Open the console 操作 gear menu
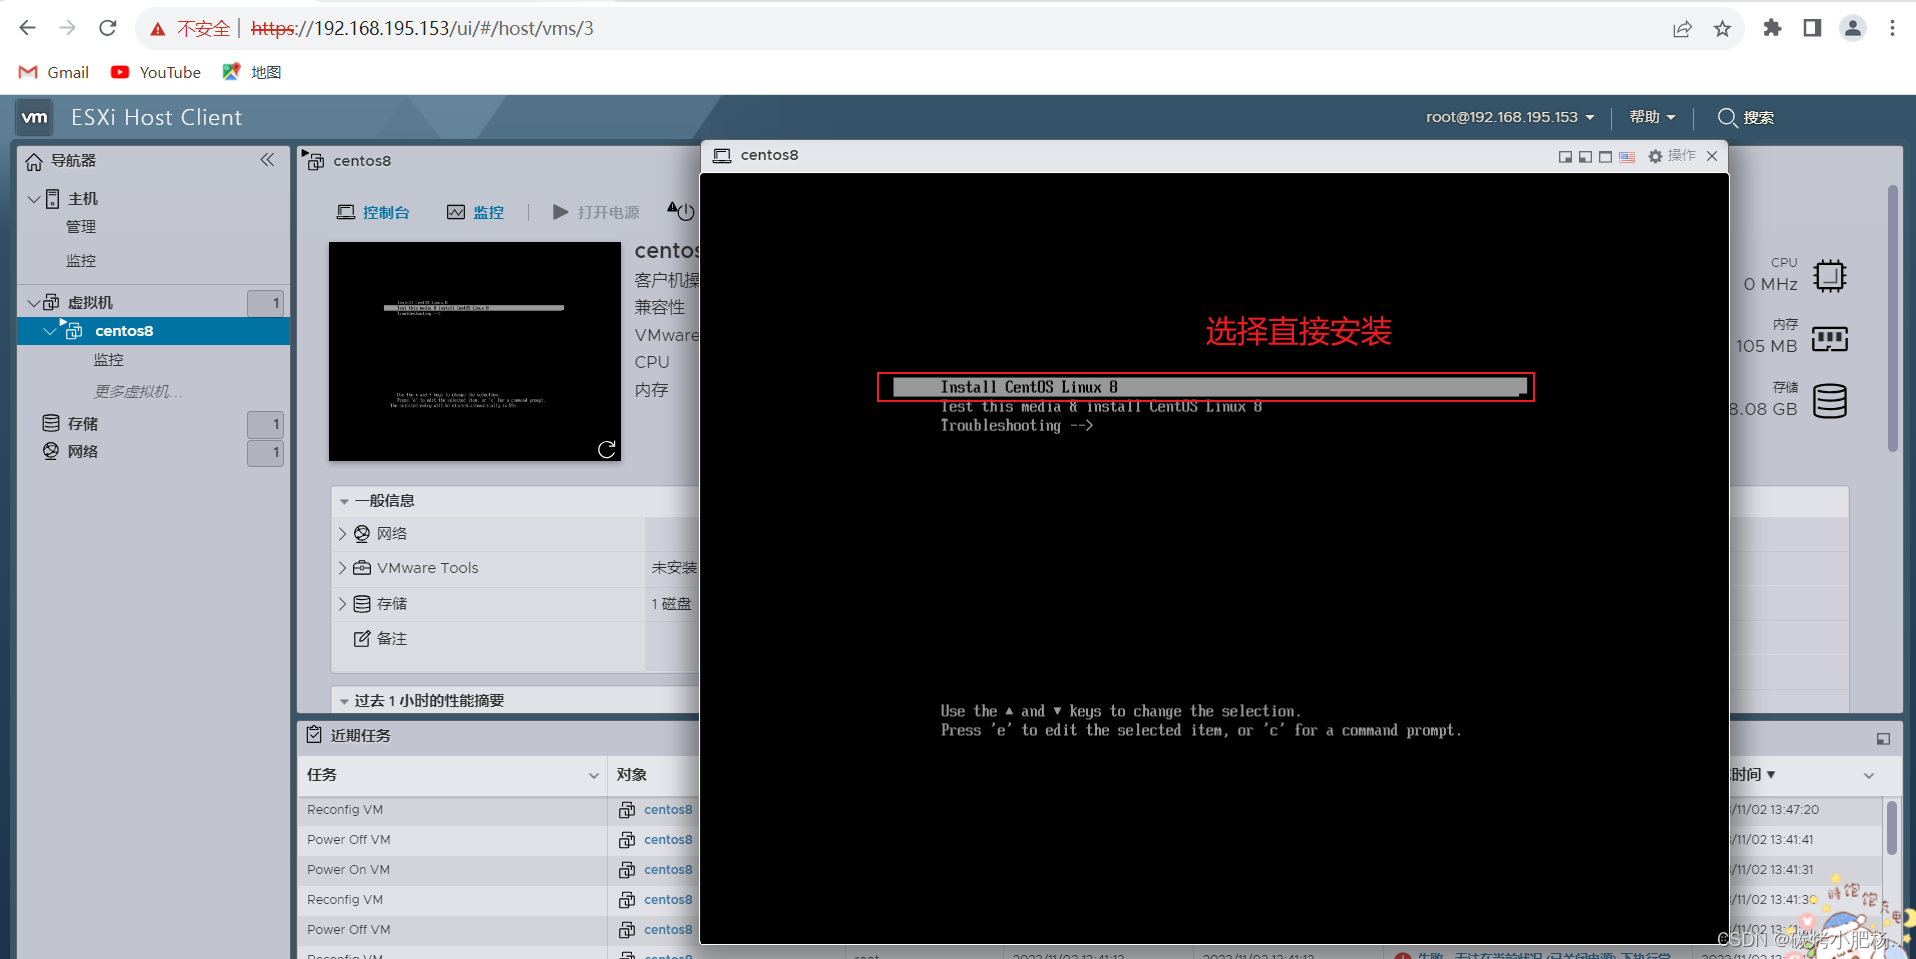Viewport: 1916px width, 959px height. tap(1671, 156)
